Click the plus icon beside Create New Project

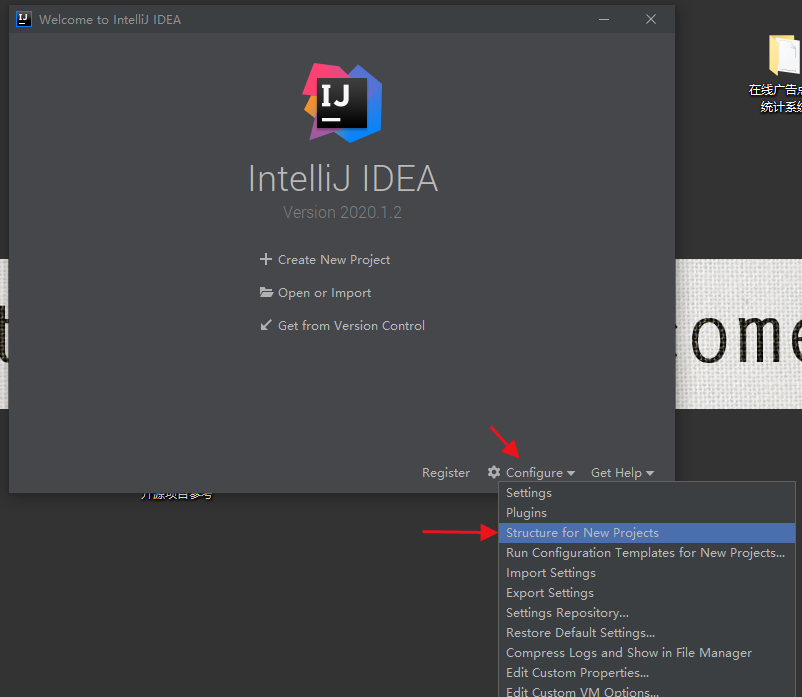tap(265, 259)
